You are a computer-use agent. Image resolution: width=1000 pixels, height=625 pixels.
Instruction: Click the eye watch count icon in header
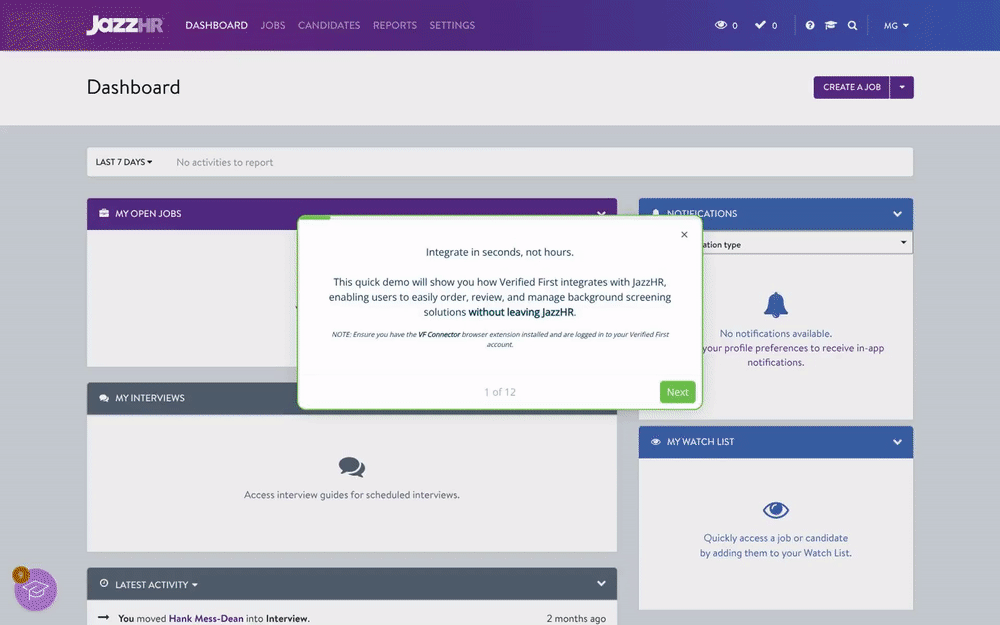721,26
